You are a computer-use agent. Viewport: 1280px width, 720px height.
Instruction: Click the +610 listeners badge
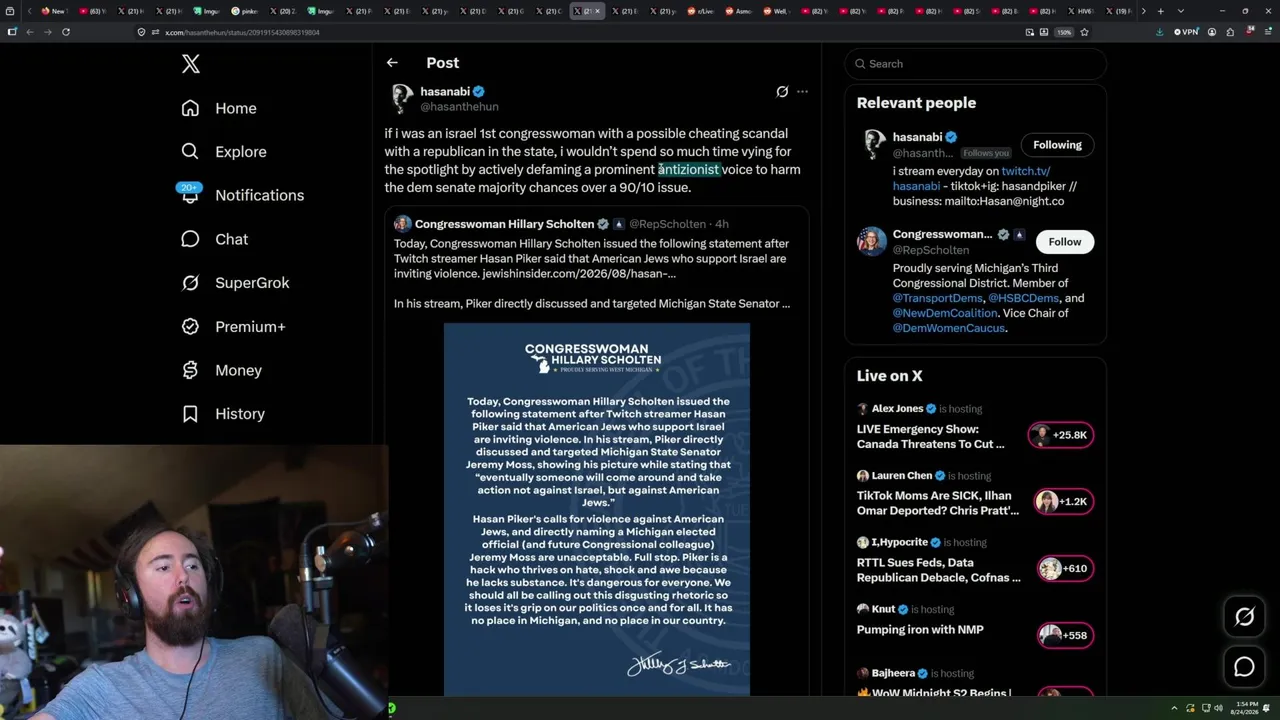(x=1065, y=569)
